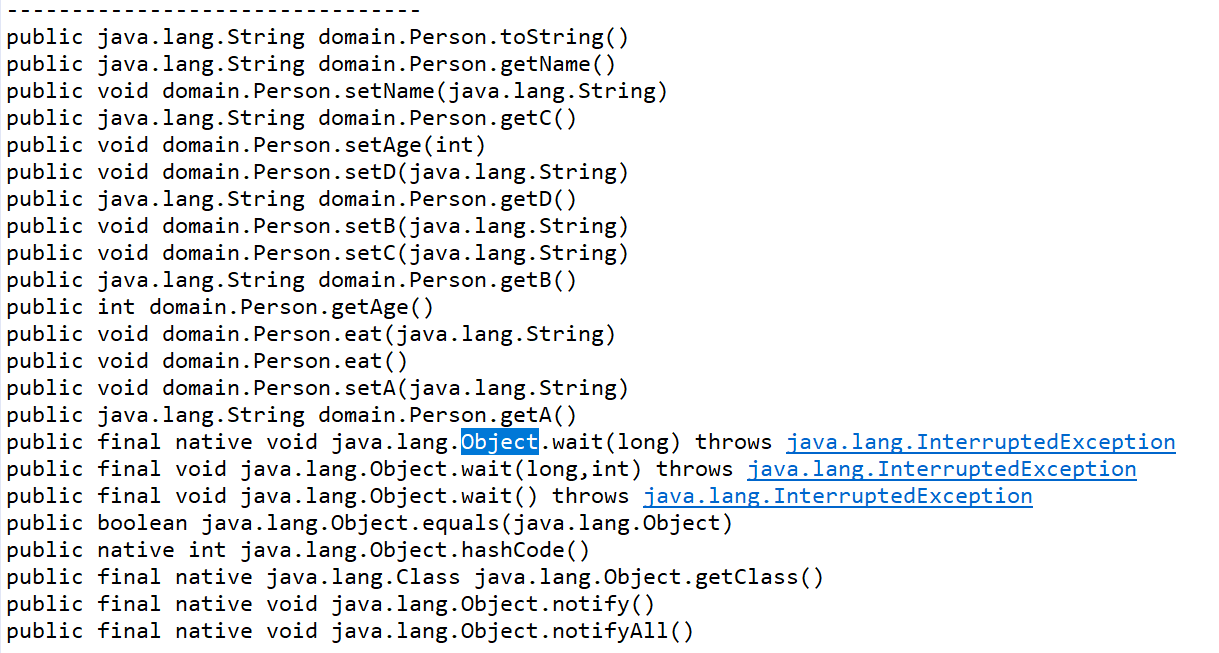Click the Object.equals(java.lang.Object) line
1219x653 pixels.
point(370,523)
